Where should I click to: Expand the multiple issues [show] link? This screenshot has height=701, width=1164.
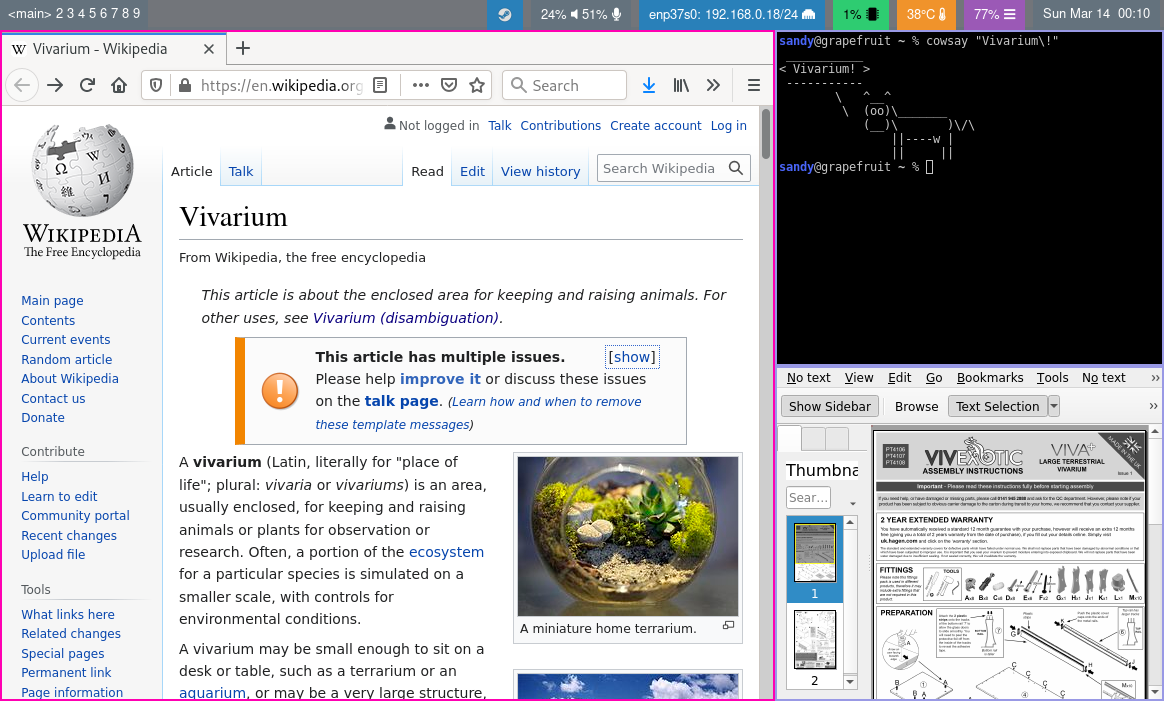coord(632,356)
